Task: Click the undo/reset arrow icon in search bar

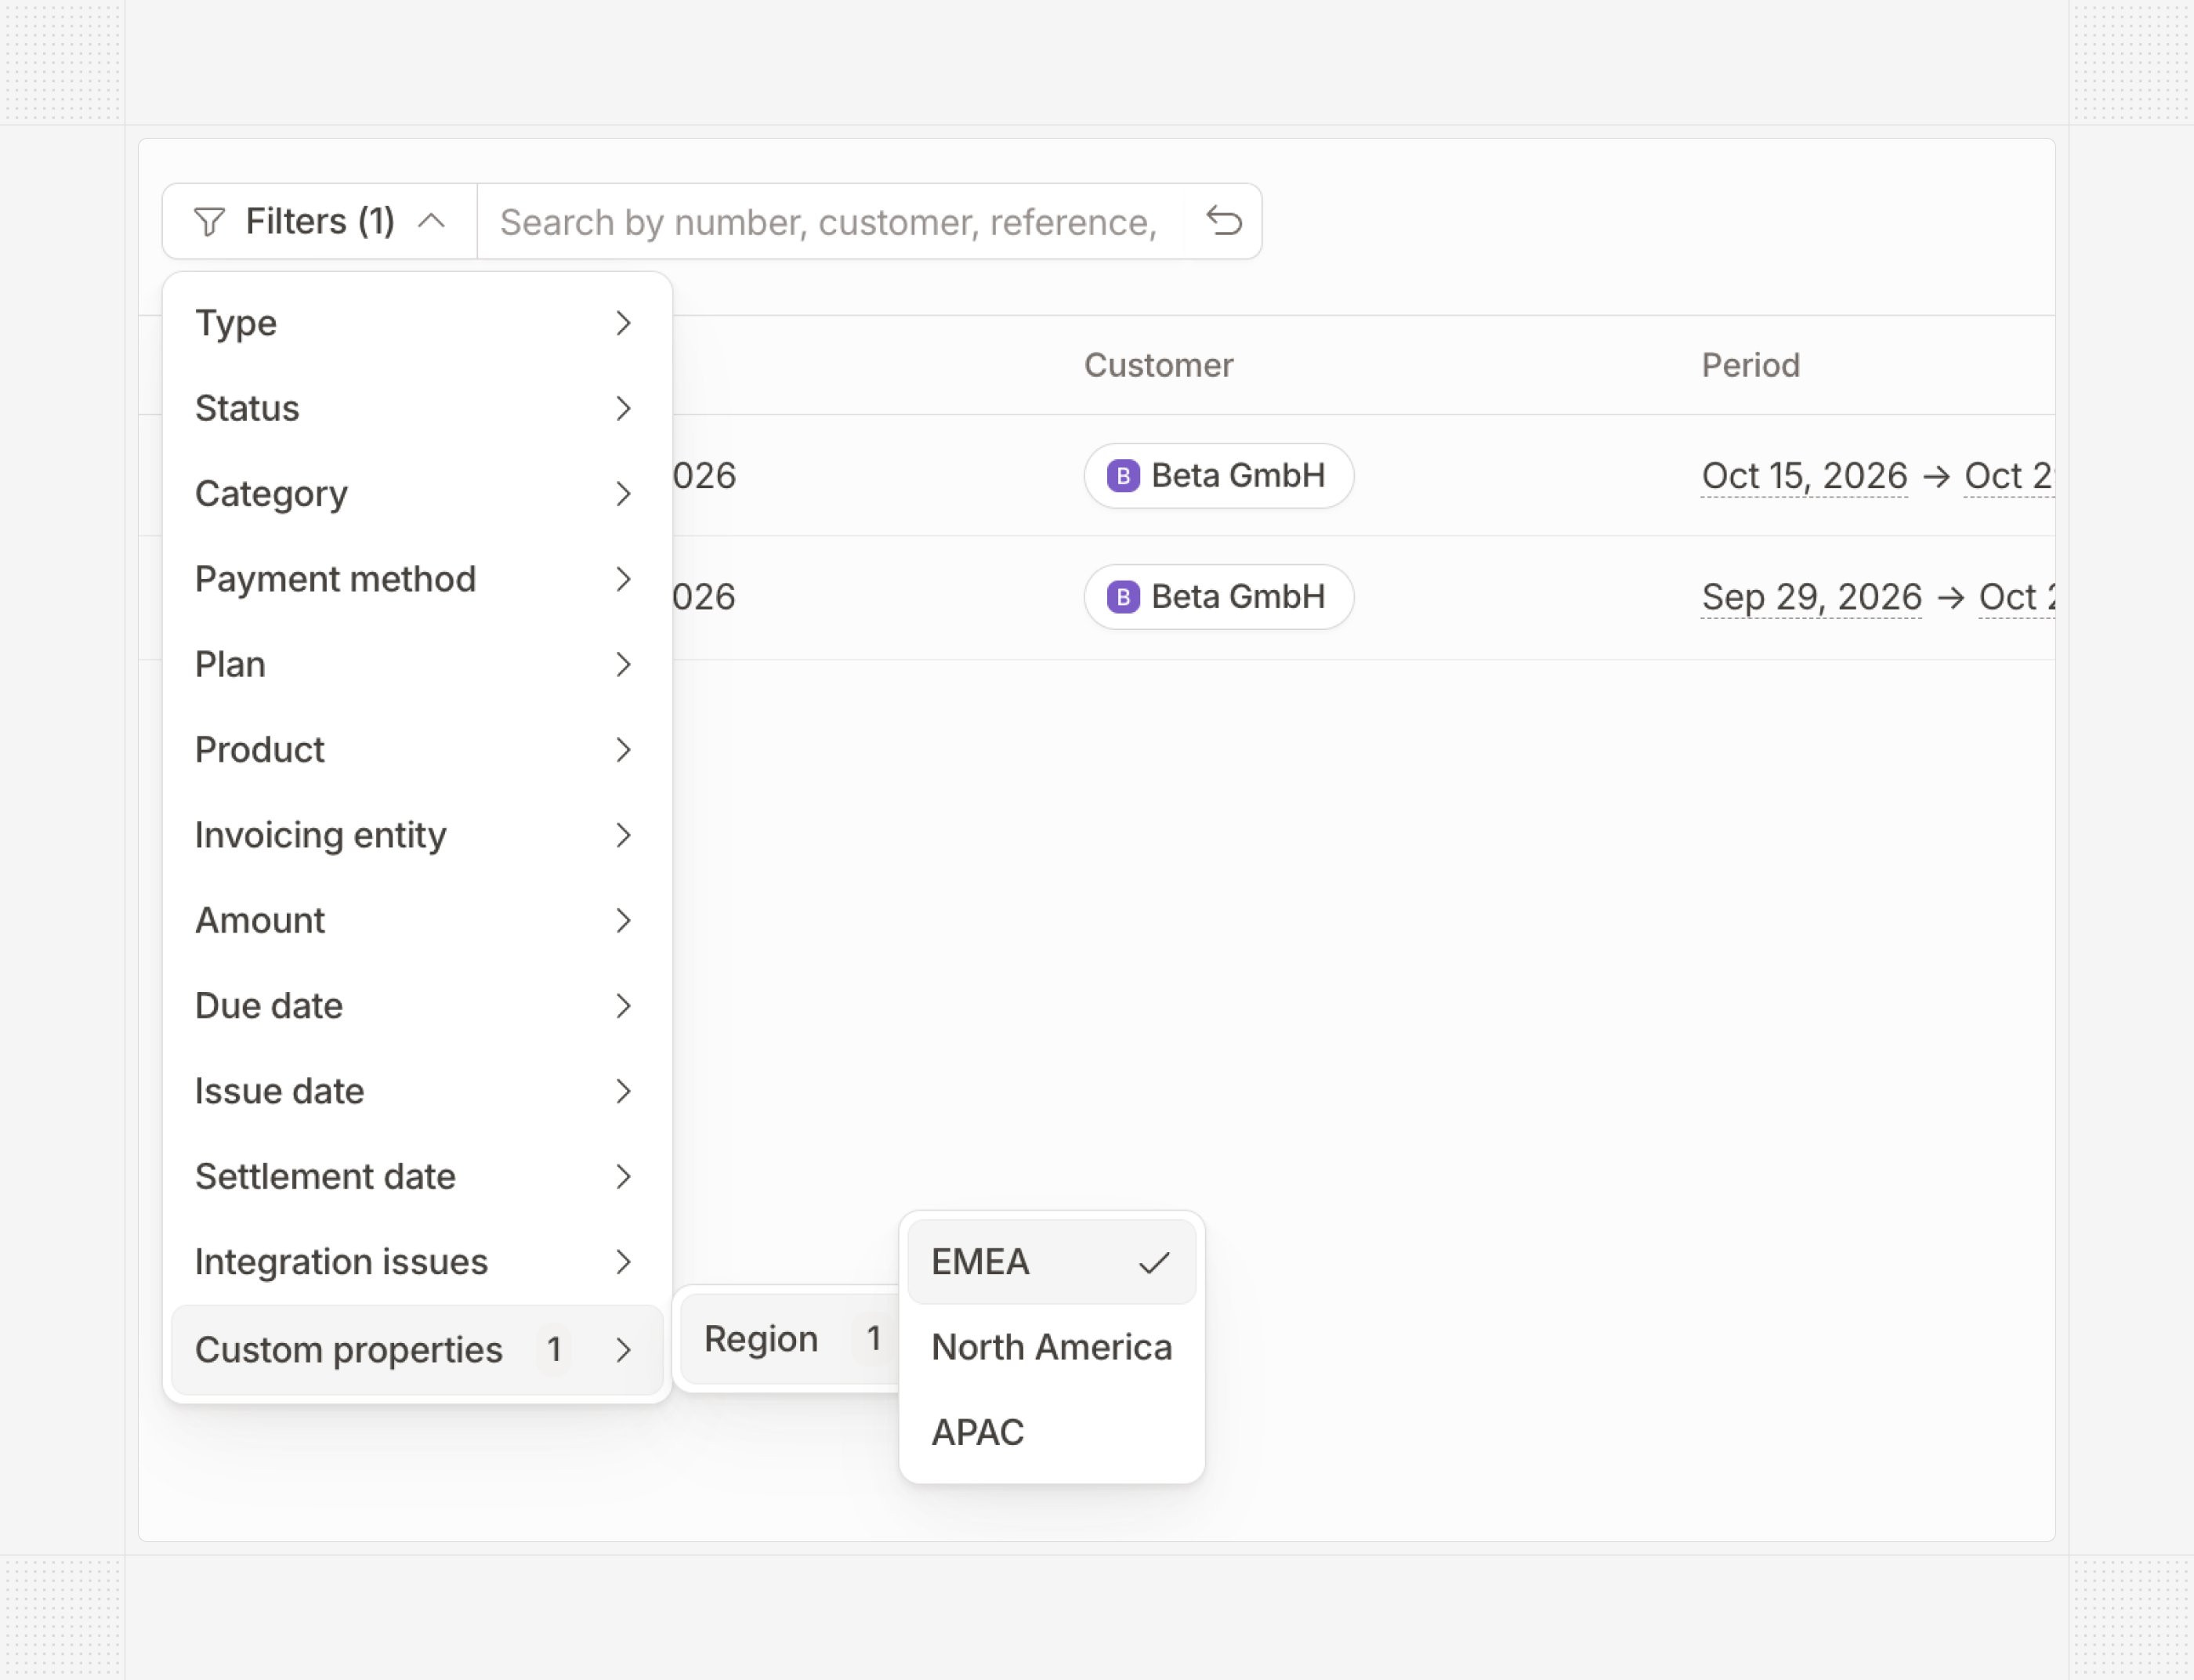Action: (x=1224, y=221)
